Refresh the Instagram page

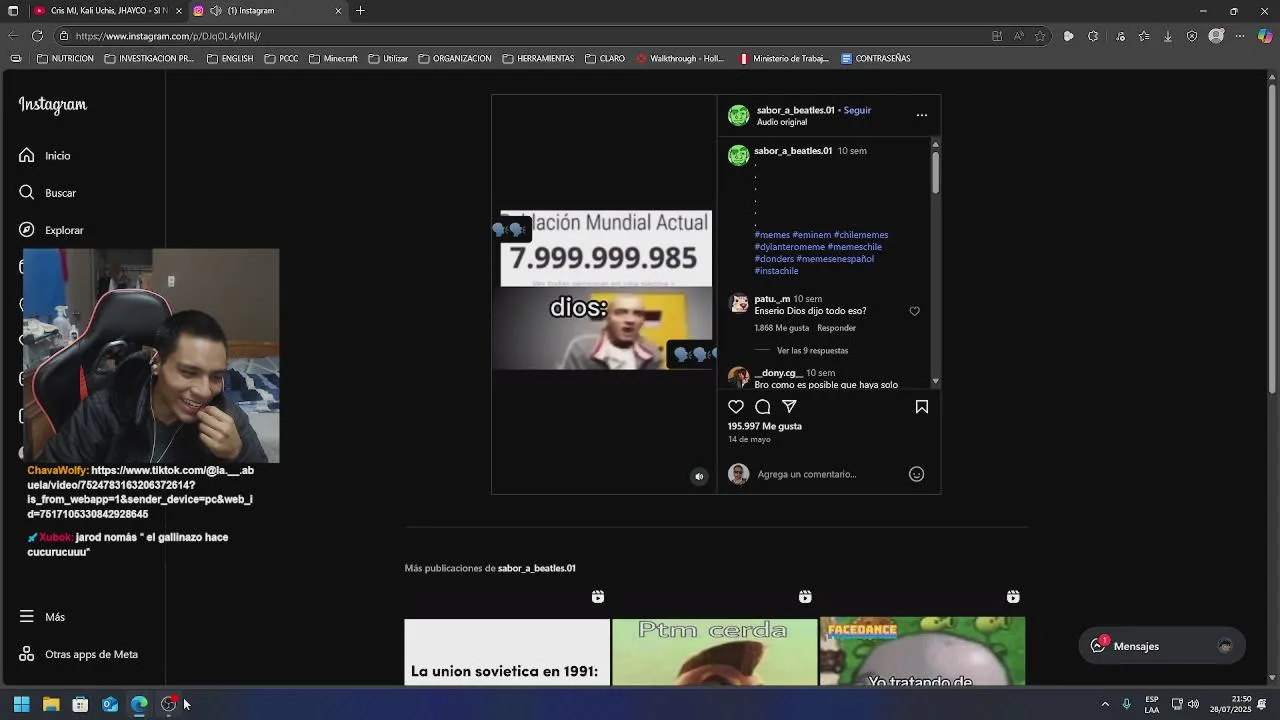pos(37,36)
